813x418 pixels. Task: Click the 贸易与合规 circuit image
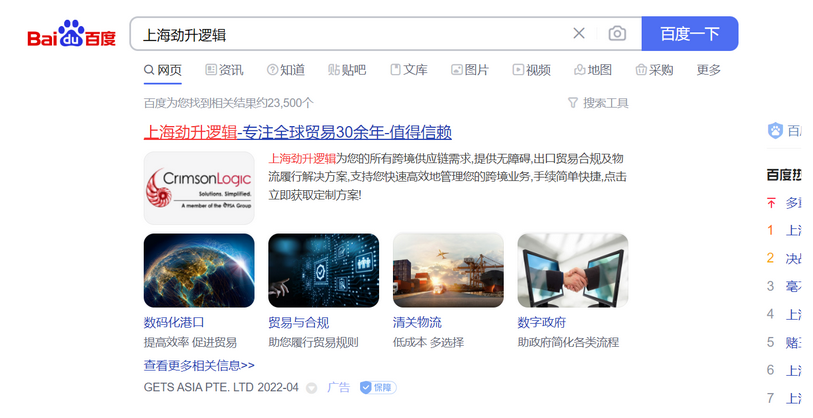click(x=324, y=270)
